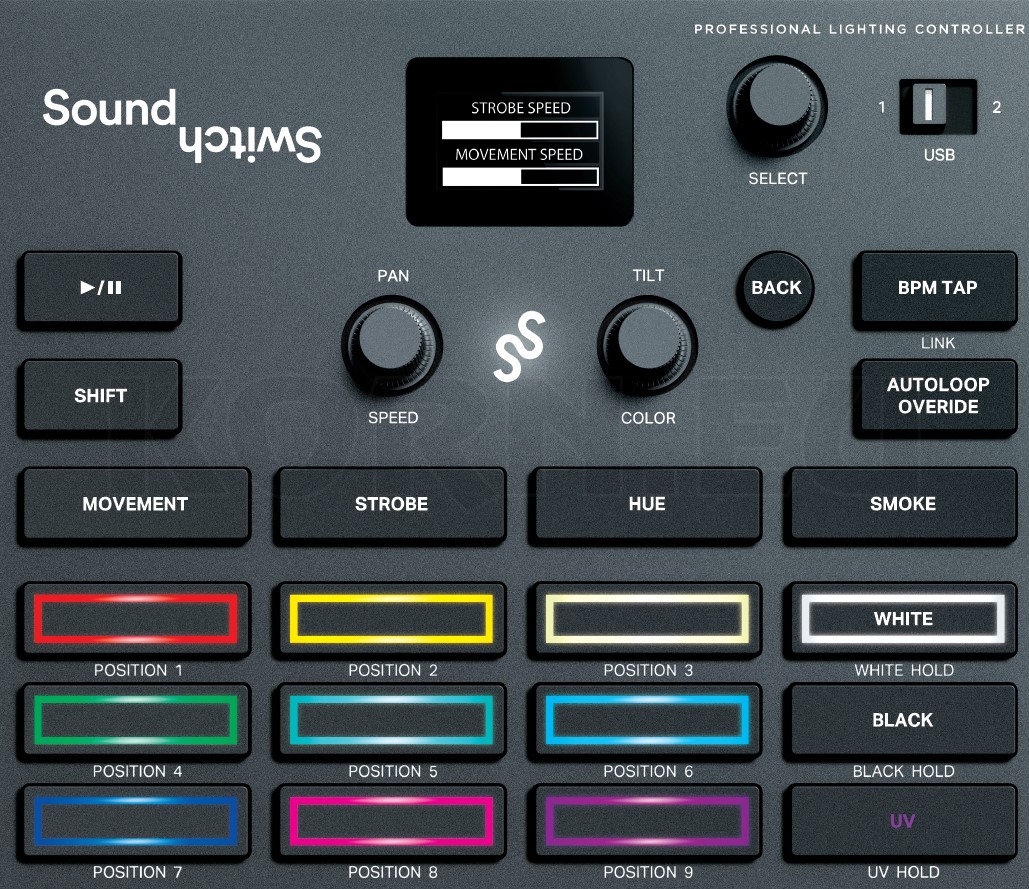1029x889 pixels.
Task: Trigger the MOVEMENT pad
Action: [x=134, y=504]
